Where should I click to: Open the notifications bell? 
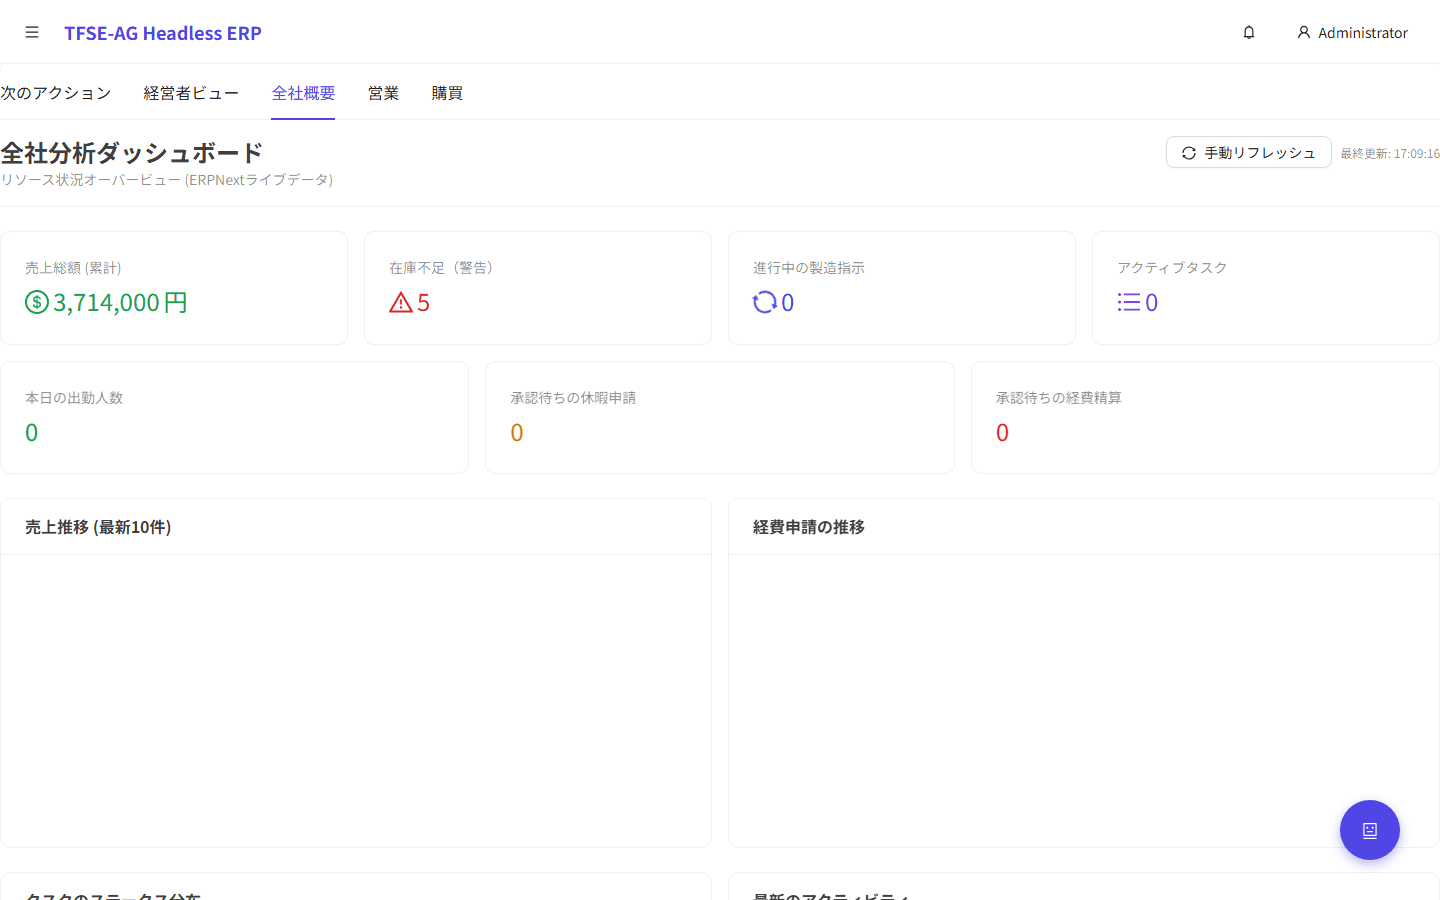click(1248, 31)
